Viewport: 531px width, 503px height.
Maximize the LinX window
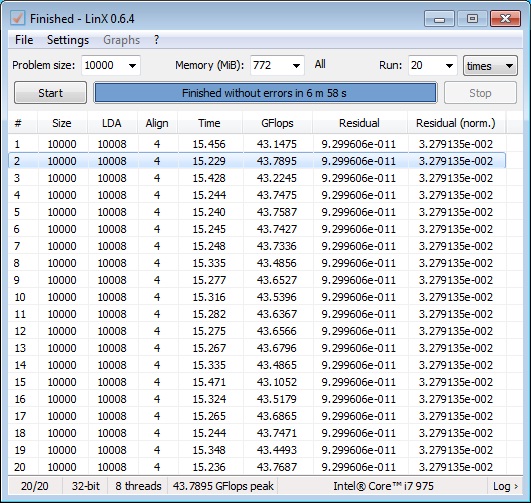[472, 18]
